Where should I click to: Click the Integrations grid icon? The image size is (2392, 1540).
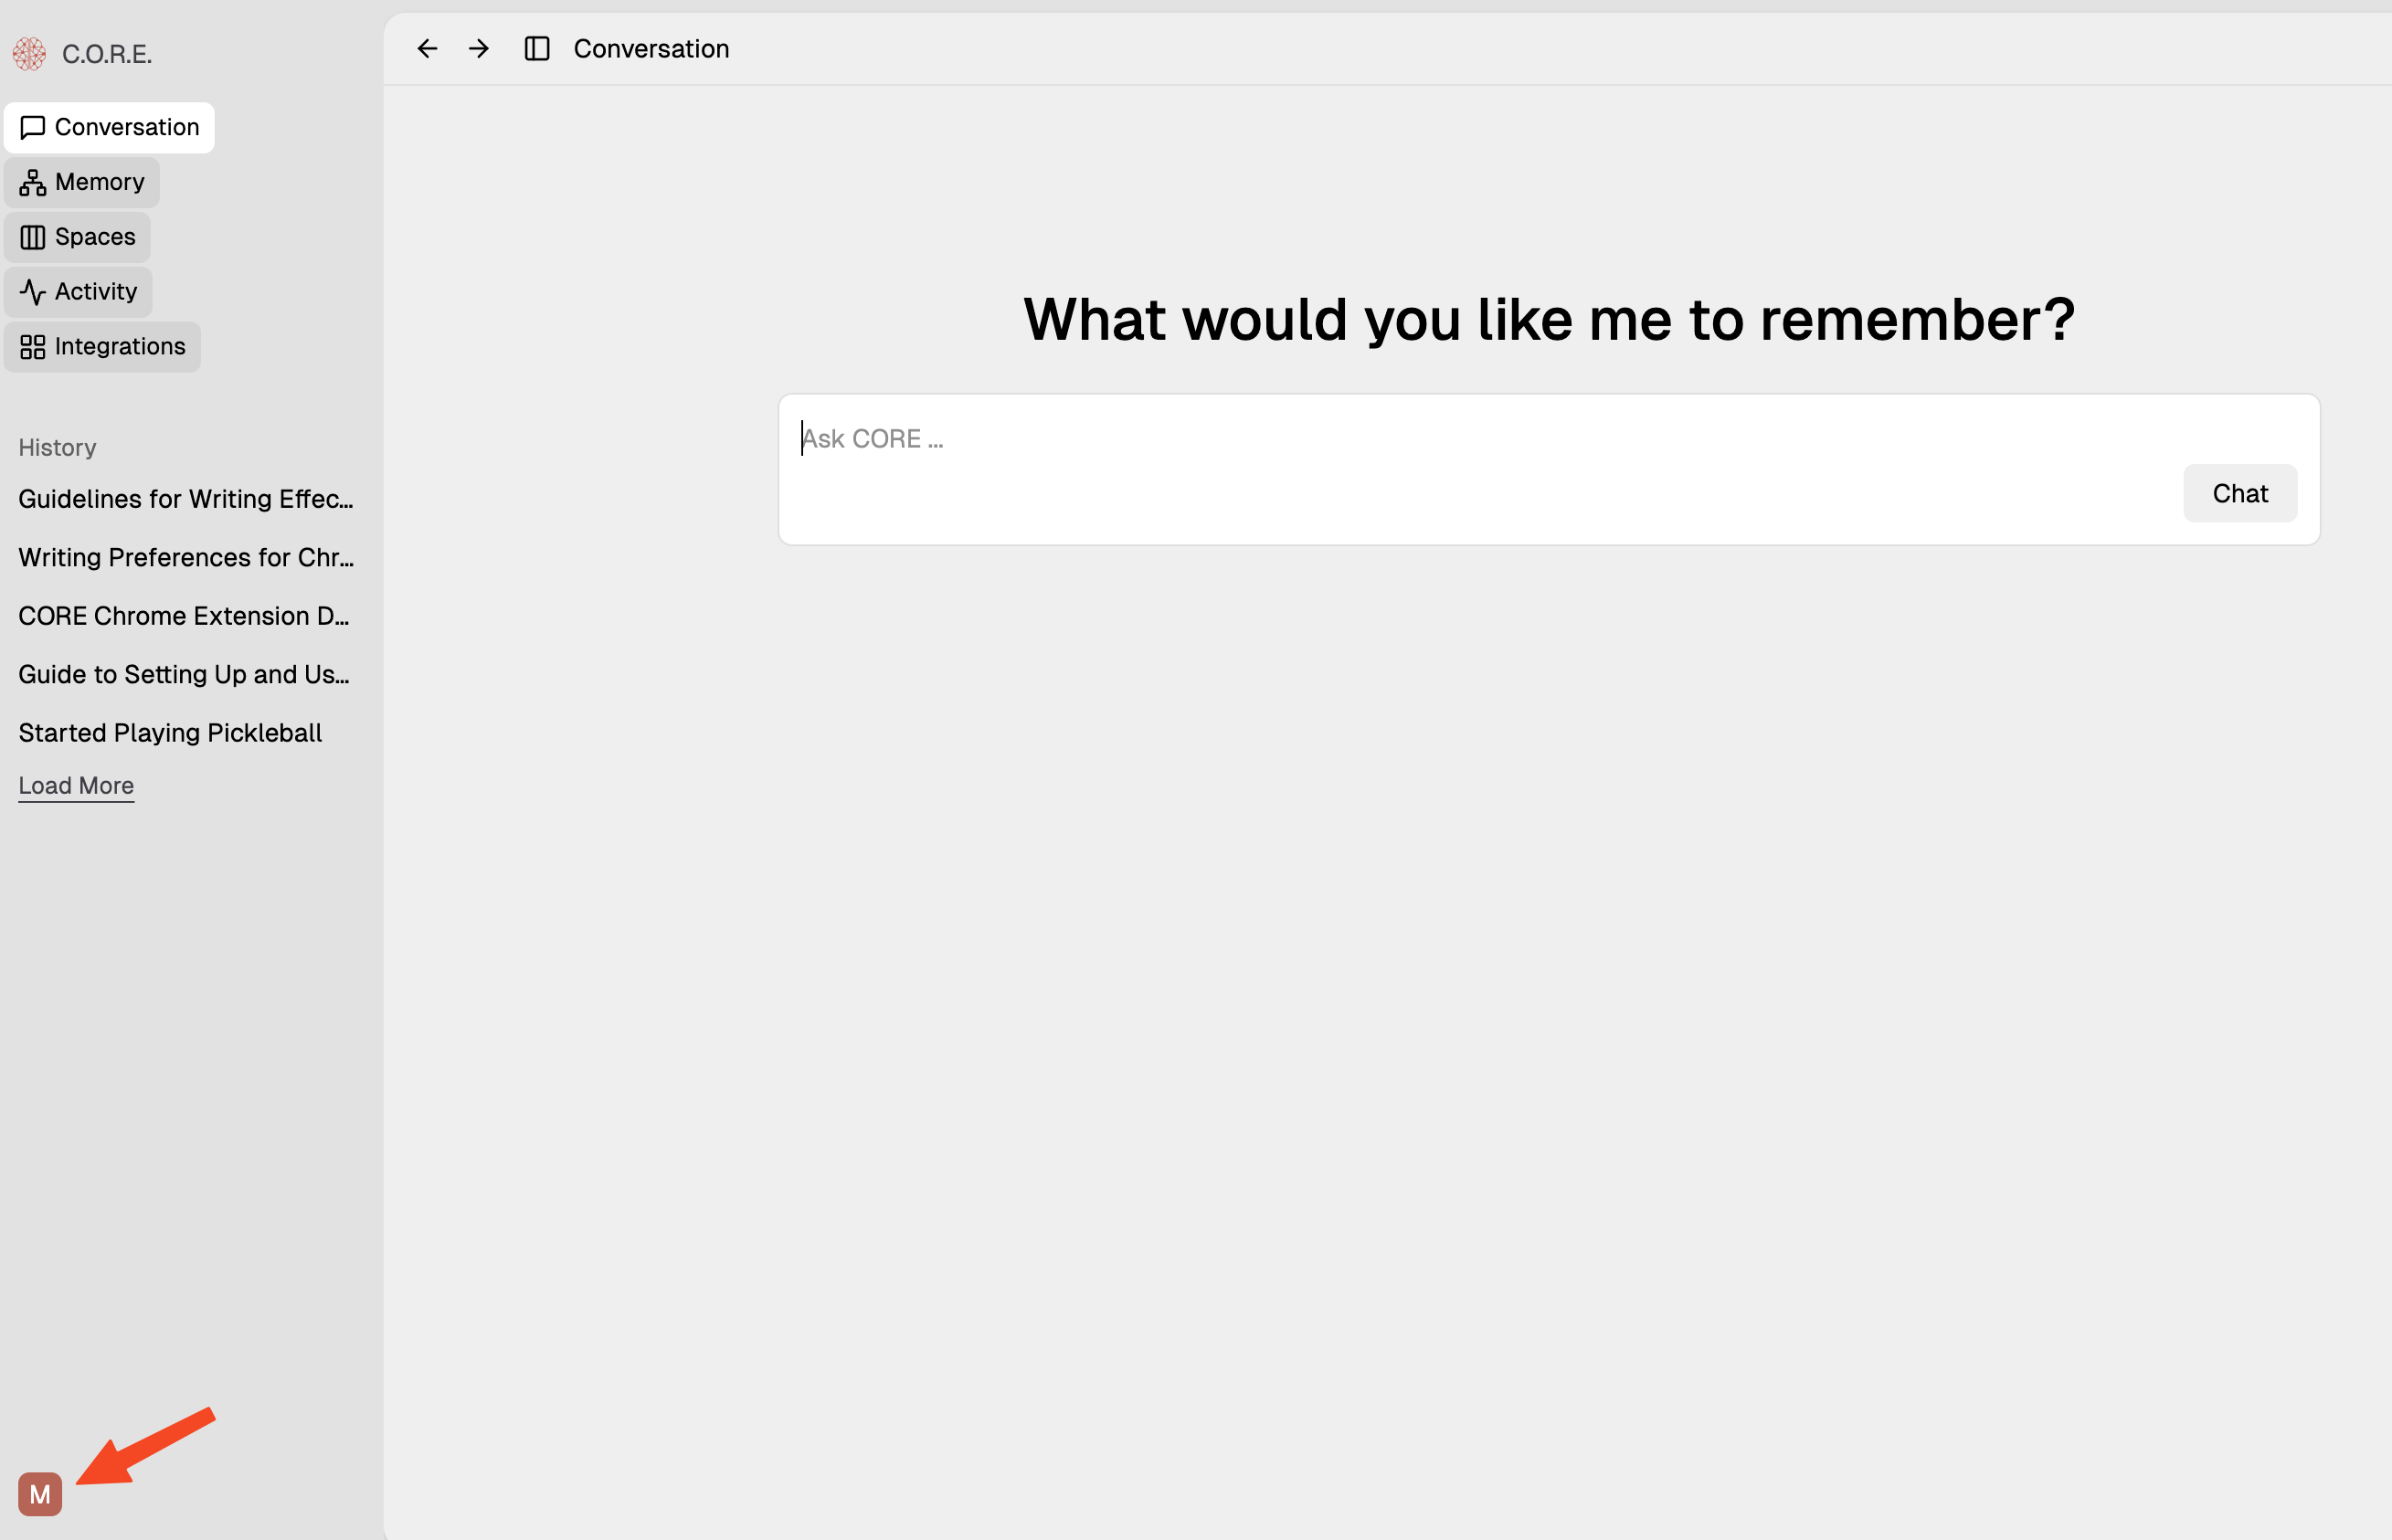[33, 347]
